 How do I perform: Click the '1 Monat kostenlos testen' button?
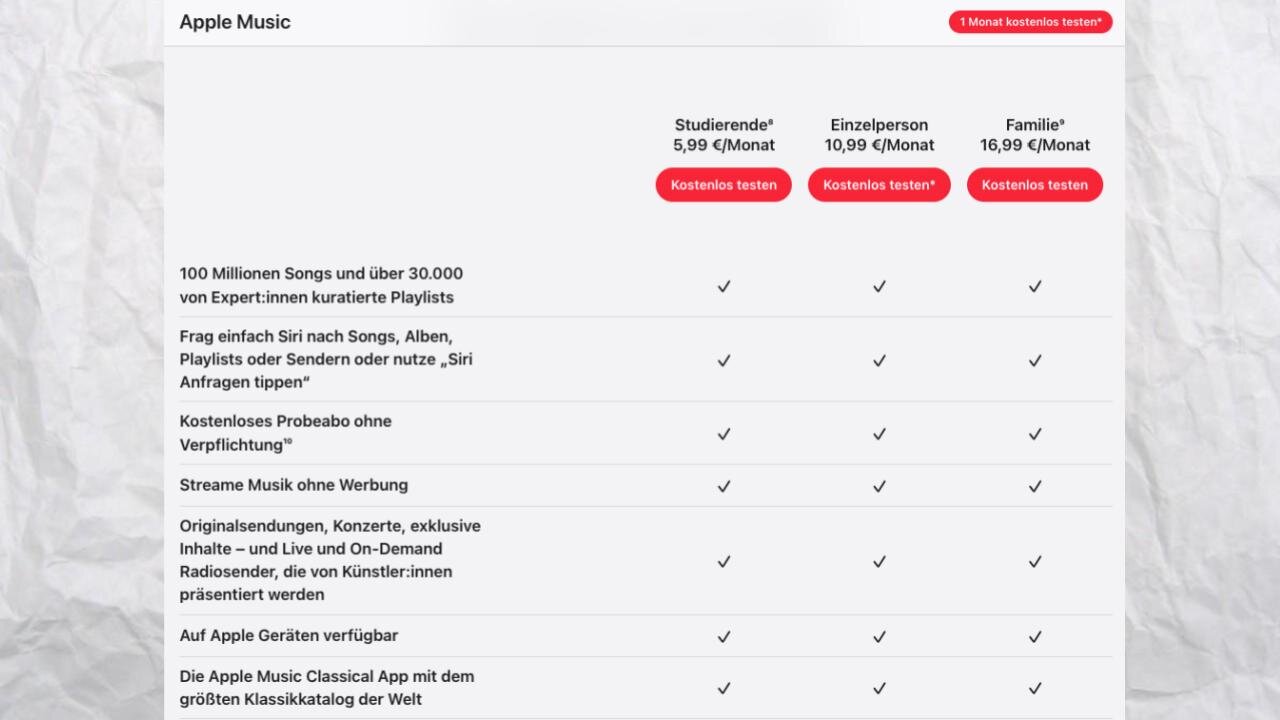(x=1030, y=22)
